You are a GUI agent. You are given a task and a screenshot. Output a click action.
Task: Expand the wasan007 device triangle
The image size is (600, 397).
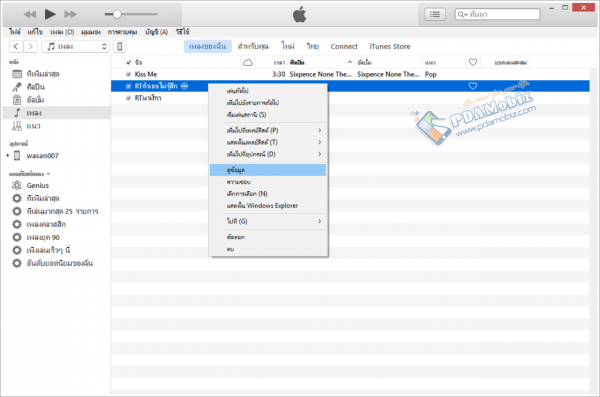[7, 155]
